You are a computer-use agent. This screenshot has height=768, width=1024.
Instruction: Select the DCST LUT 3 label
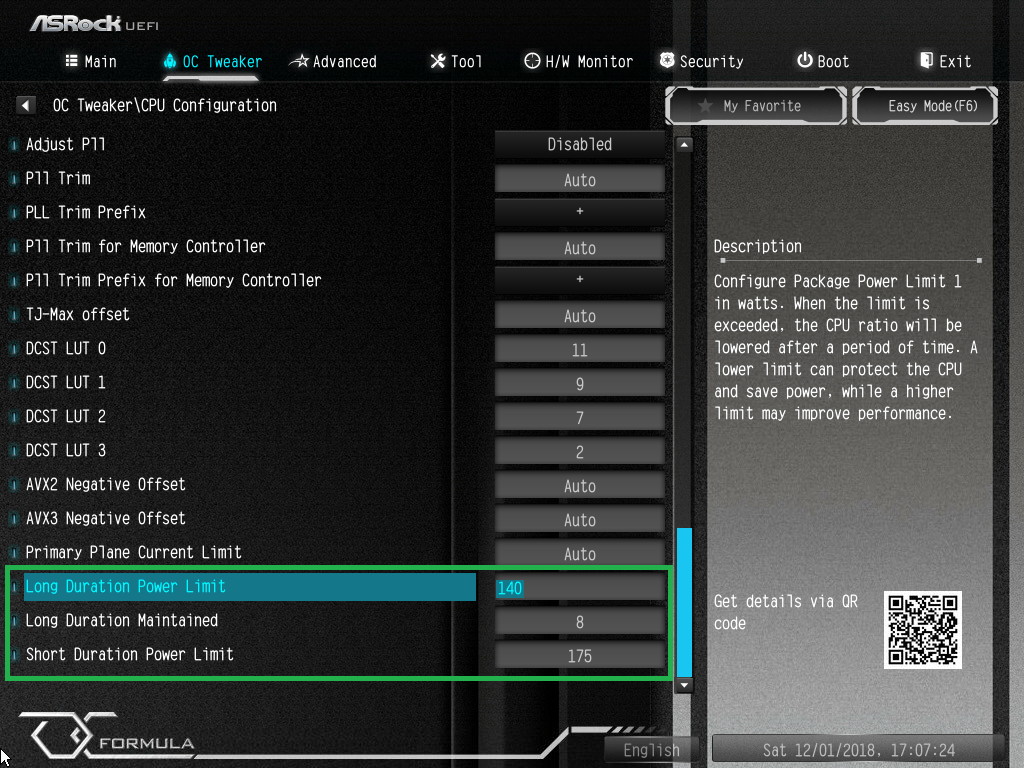65,450
